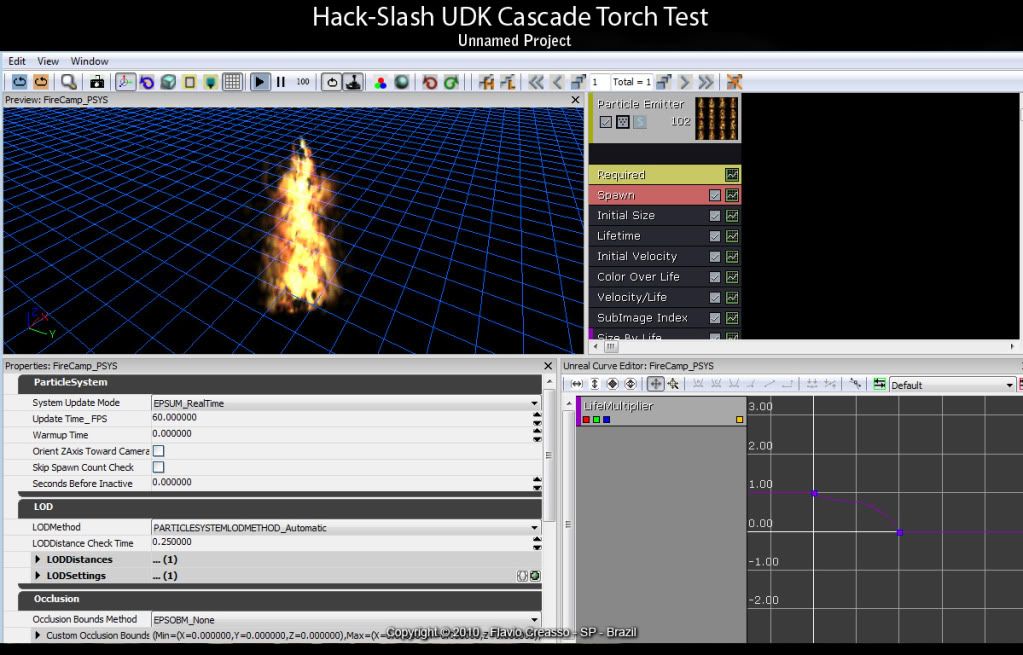Open the Default curve tab dropdown
This screenshot has height=655, width=1023.
(1010, 384)
